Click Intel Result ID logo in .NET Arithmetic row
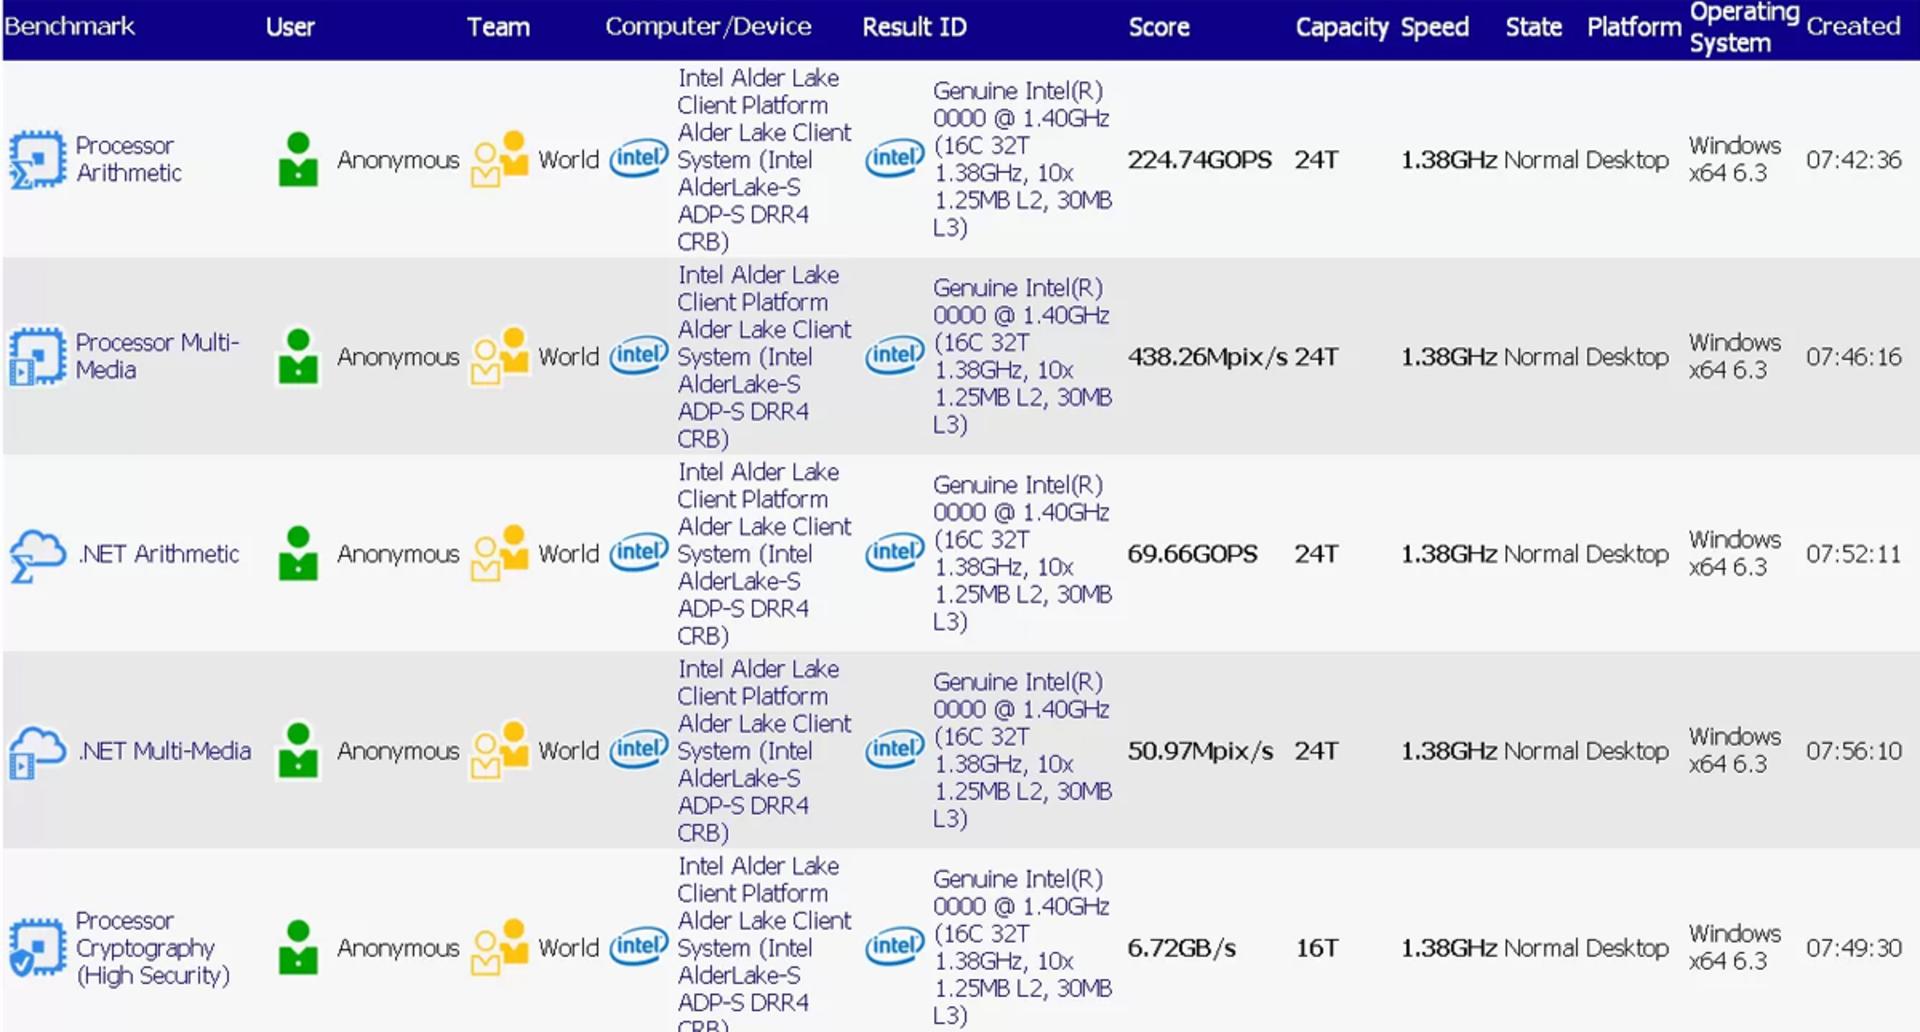This screenshot has height=1032, width=1920. [x=895, y=552]
